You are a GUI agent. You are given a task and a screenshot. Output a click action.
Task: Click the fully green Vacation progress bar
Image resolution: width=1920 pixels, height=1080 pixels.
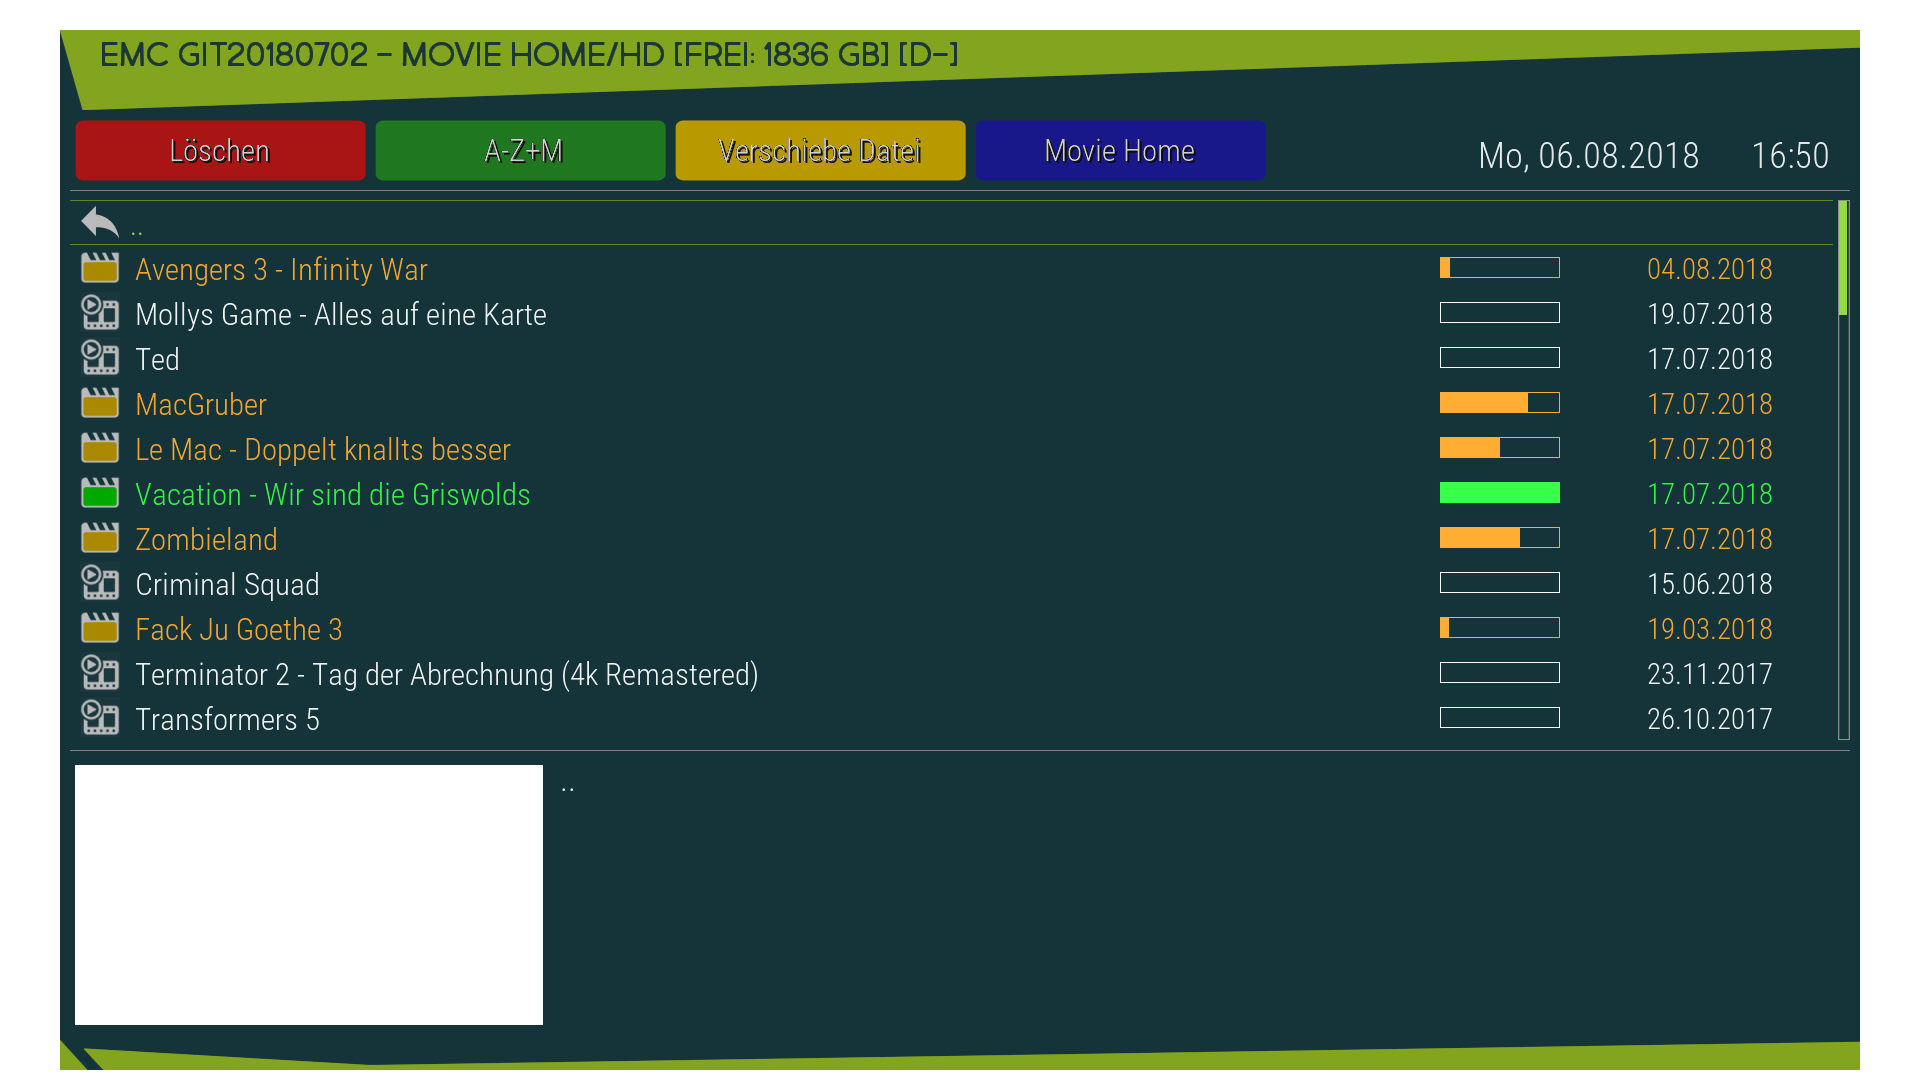[x=1499, y=493]
